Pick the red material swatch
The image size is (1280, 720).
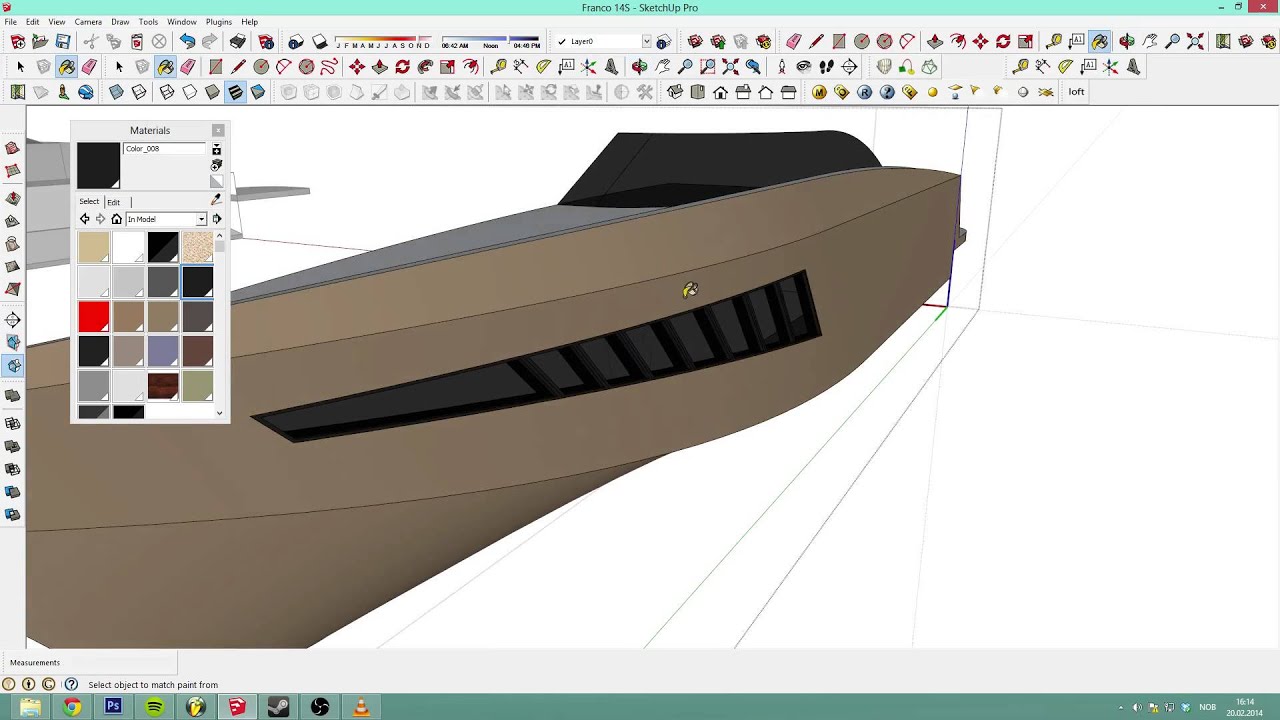click(x=94, y=317)
